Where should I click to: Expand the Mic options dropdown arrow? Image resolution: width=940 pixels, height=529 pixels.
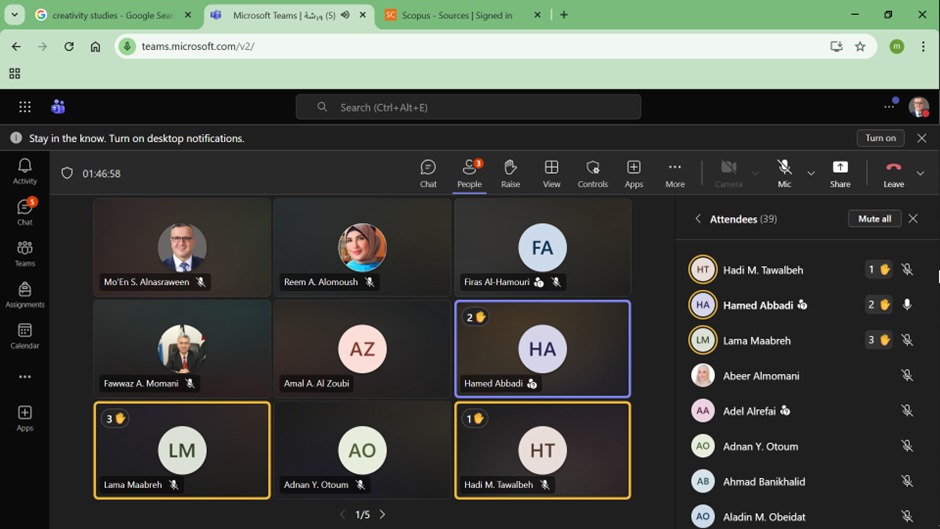[811, 174]
